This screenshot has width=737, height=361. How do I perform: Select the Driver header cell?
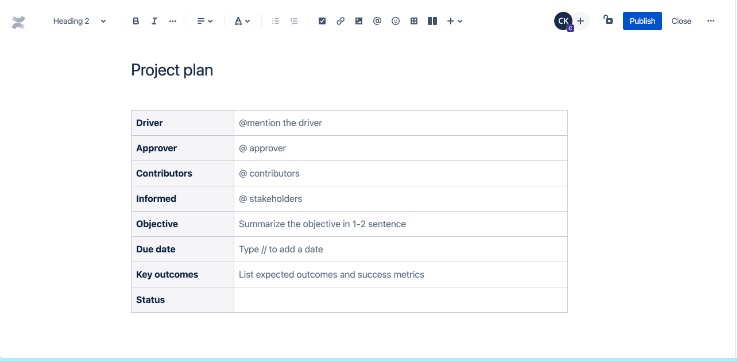click(182, 123)
